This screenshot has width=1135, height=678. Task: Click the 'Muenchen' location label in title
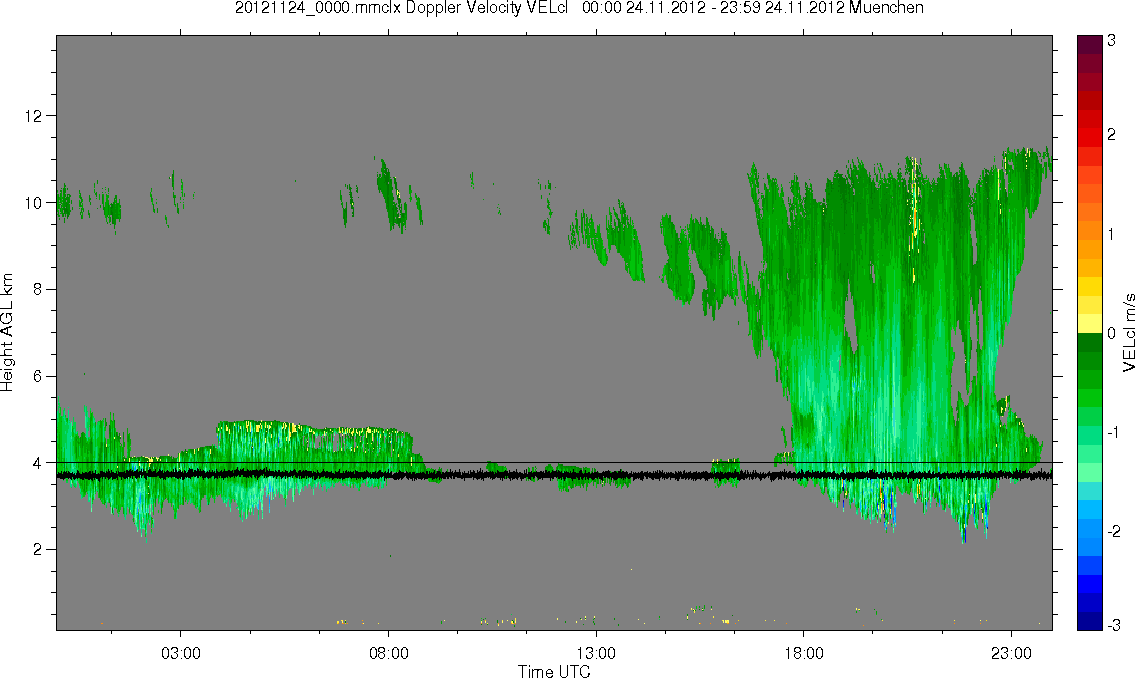[x=886, y=8]
